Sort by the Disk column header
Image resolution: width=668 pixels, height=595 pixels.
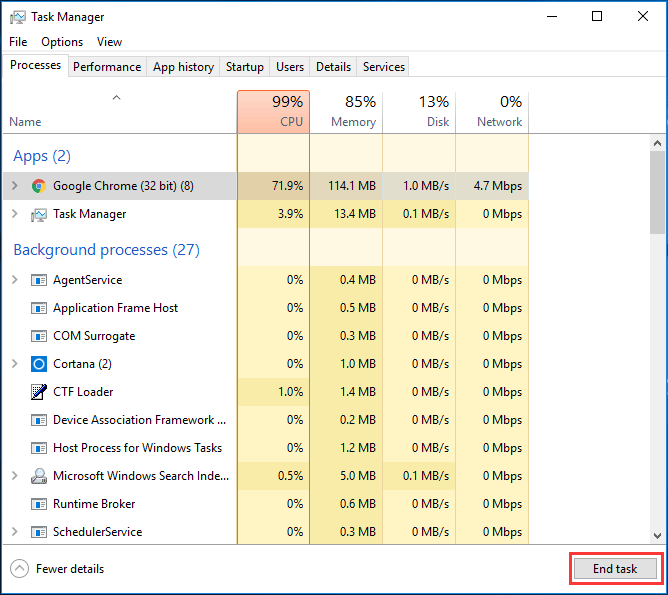[419, 112]
